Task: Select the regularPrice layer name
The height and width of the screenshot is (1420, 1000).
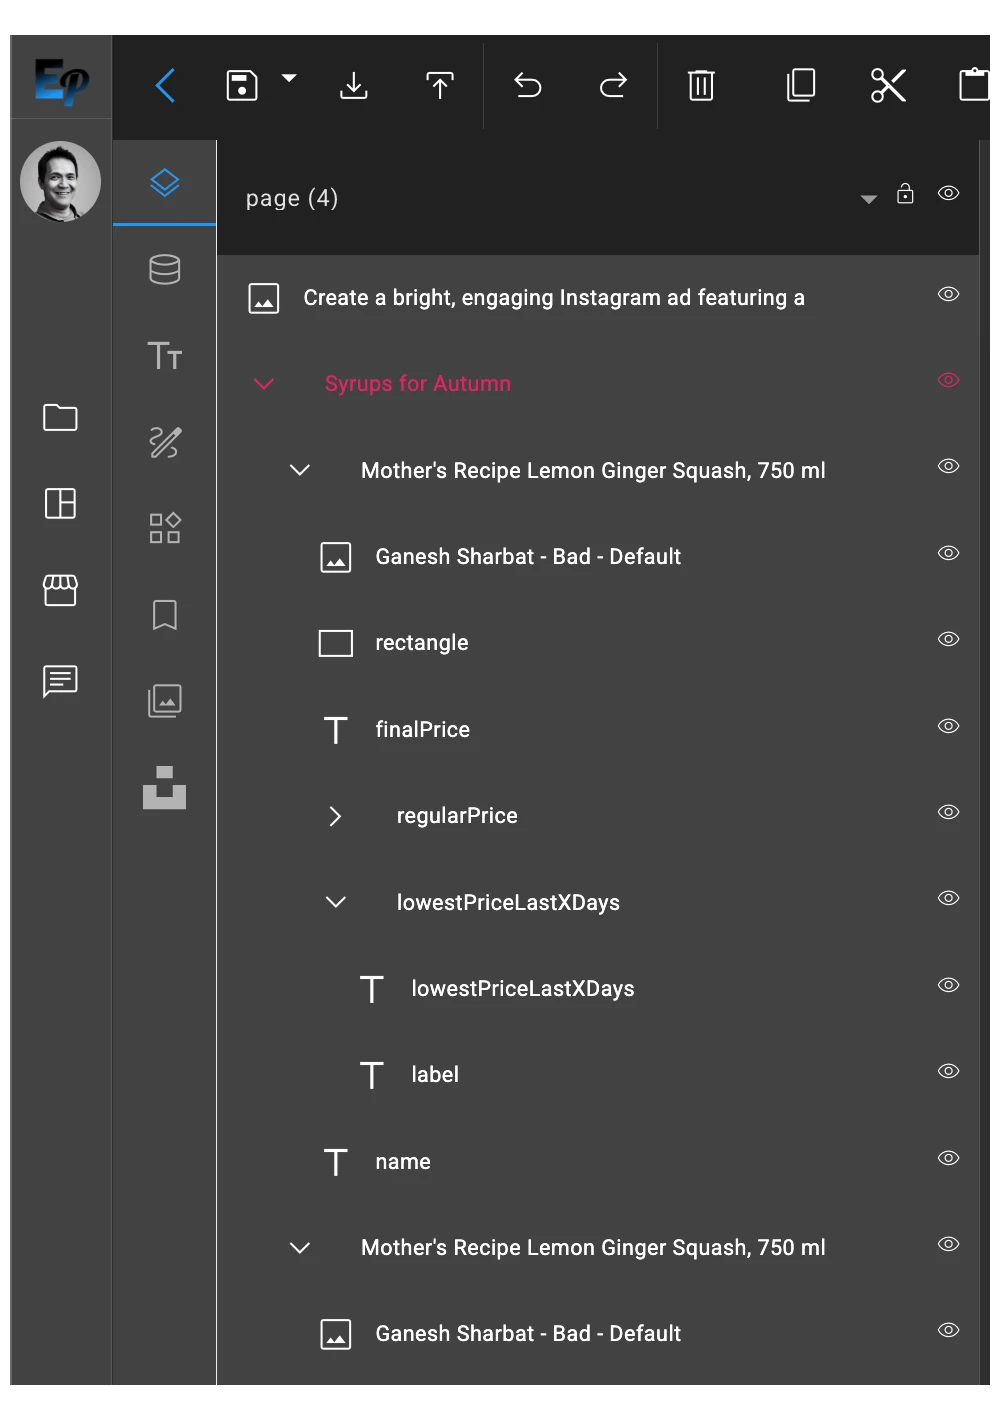Action: point(457,816)
